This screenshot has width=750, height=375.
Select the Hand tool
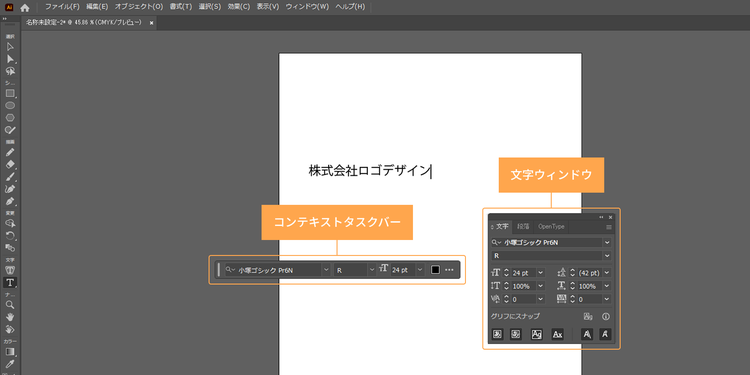pos(10,317)
